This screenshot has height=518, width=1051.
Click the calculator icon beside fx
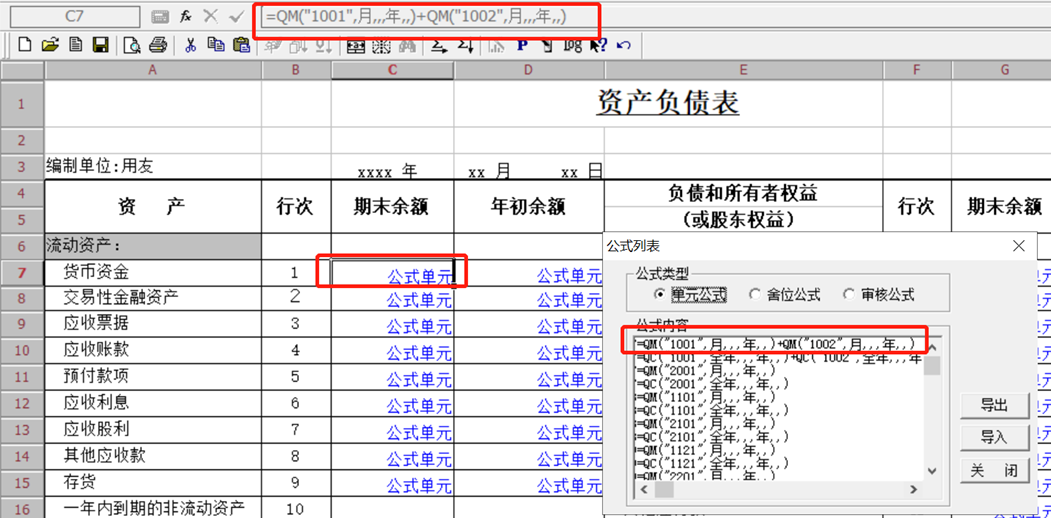pyautogui.click(x=160, y=17)
